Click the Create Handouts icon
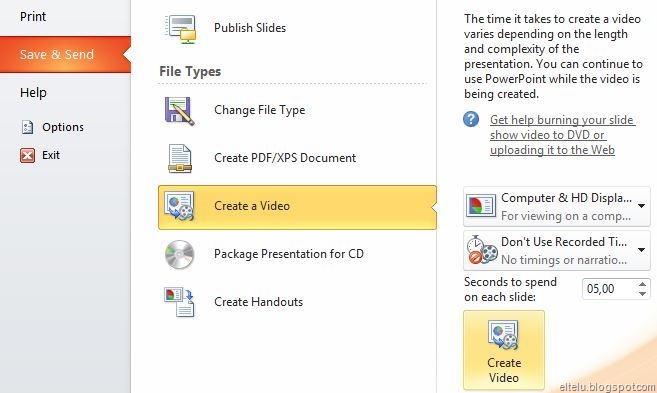The image size is (657, 393). pyautogui.click(x=179, y=302)
